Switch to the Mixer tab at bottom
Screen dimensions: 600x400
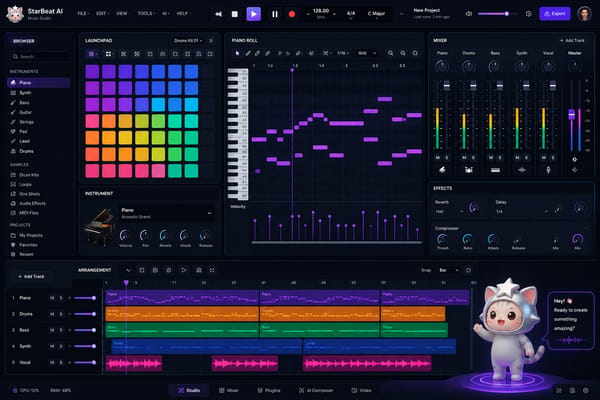(x=229, y=390)
